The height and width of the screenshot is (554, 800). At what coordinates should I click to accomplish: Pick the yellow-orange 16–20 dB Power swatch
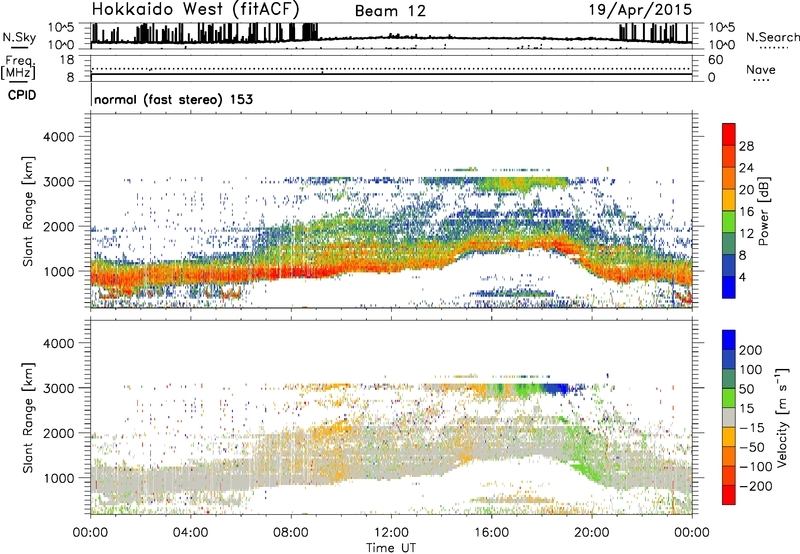(729, 199)
